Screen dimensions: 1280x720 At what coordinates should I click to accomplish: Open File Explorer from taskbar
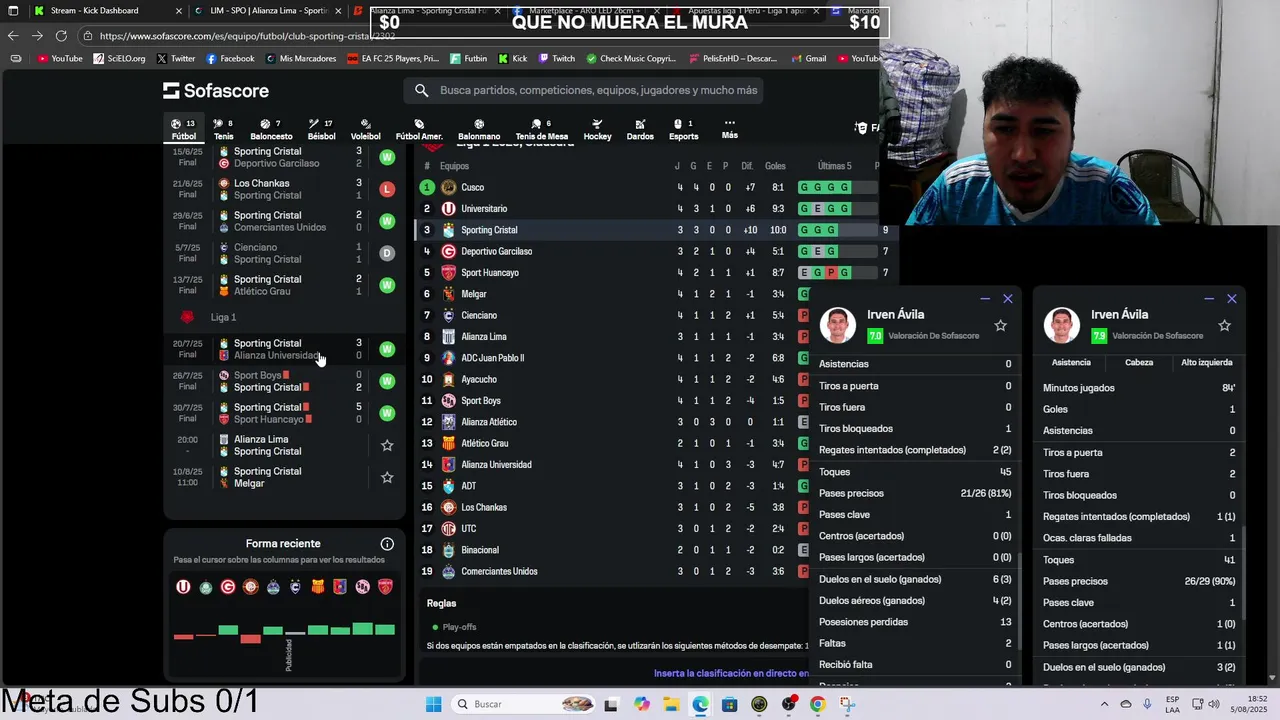(671, 704)
